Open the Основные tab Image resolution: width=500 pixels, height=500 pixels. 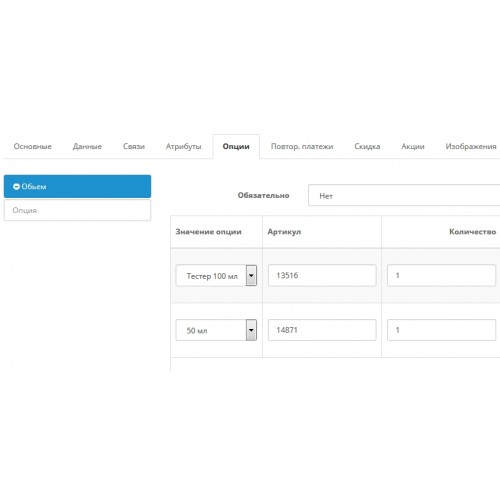click(33, 146)
